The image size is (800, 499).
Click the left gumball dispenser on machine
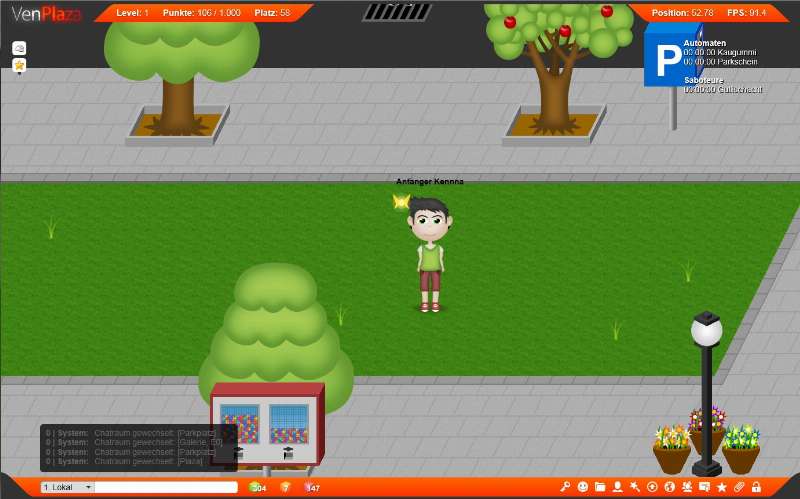(x=240, y=423)
